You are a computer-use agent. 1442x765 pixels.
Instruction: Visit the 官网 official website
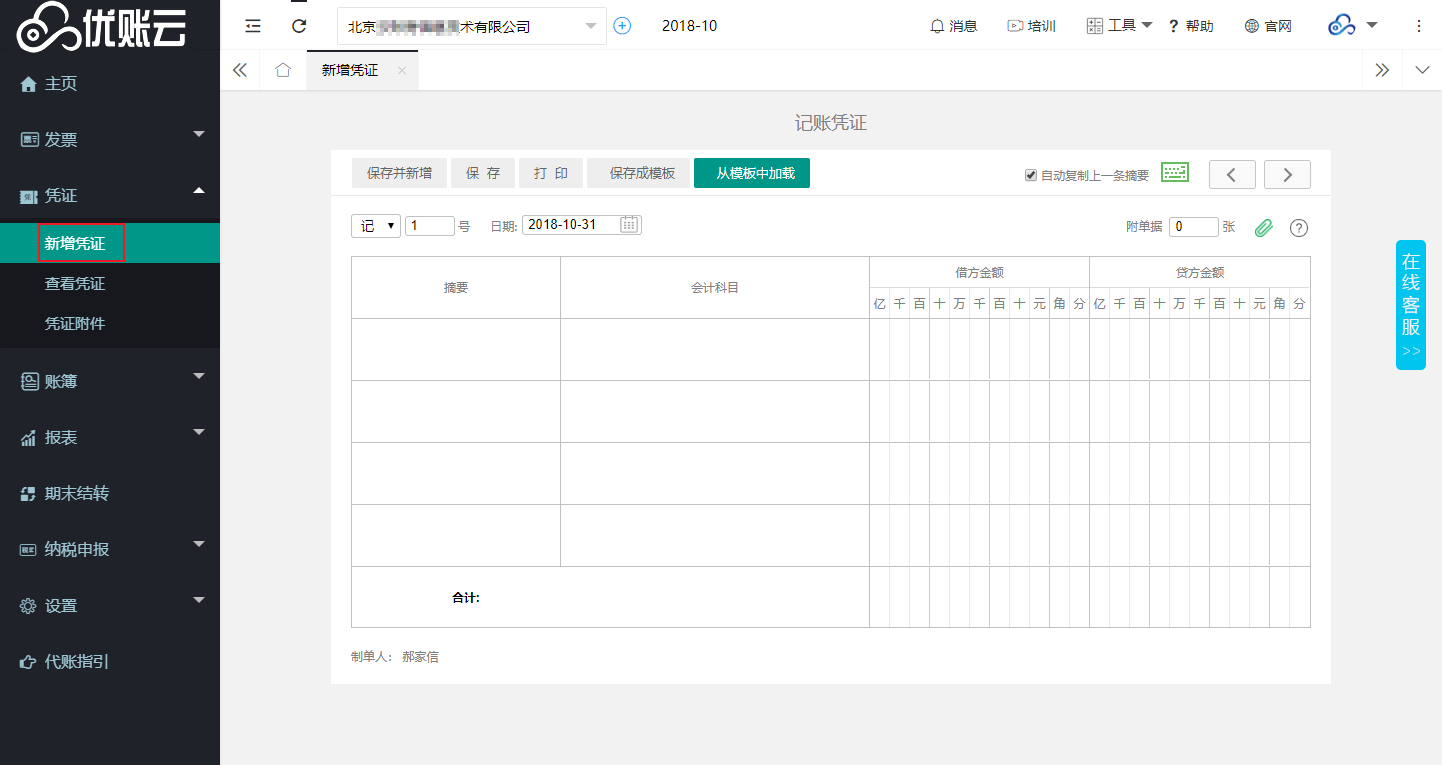click(1268, 26)
